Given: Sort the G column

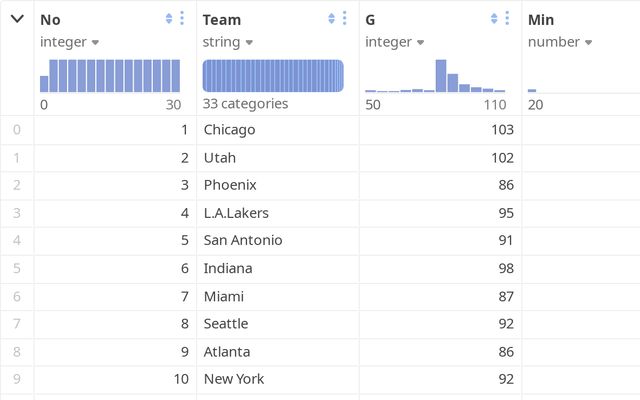Looking at the screenshot, I should (x=494, y=19).
